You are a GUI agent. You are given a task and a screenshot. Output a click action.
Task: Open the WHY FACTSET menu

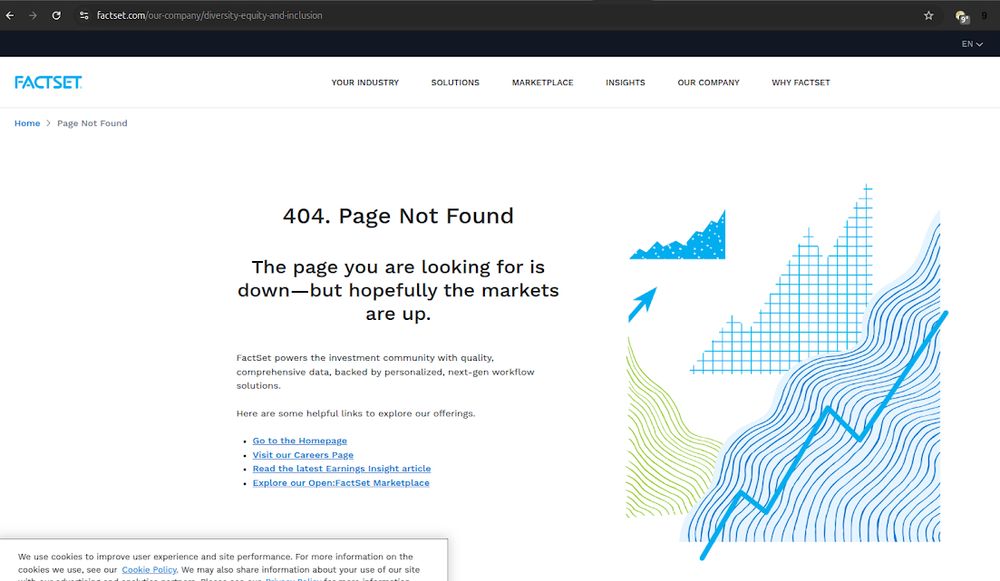tap(800, 83)
